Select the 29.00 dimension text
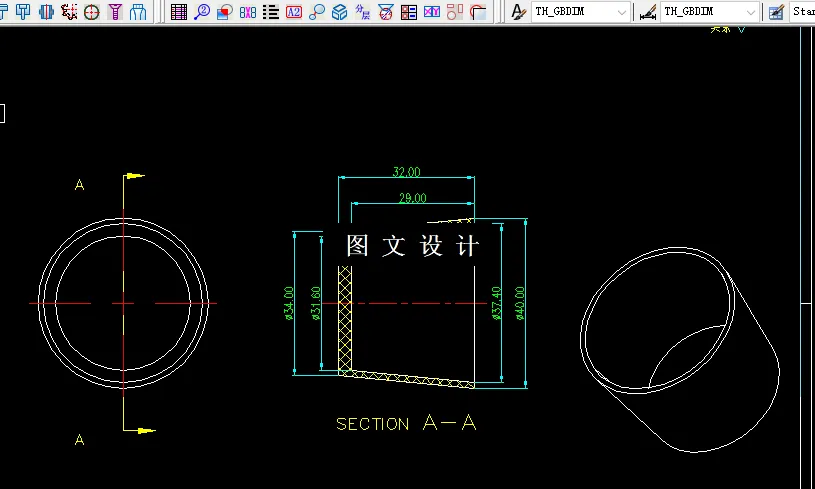Screen dimensions: 815x489 tap(413, 198)
